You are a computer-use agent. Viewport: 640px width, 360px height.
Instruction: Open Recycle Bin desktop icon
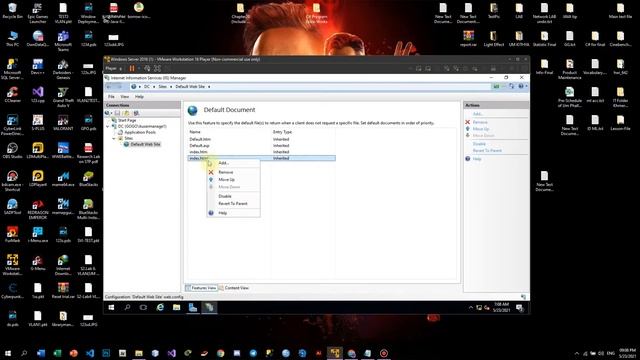[12, 11]
